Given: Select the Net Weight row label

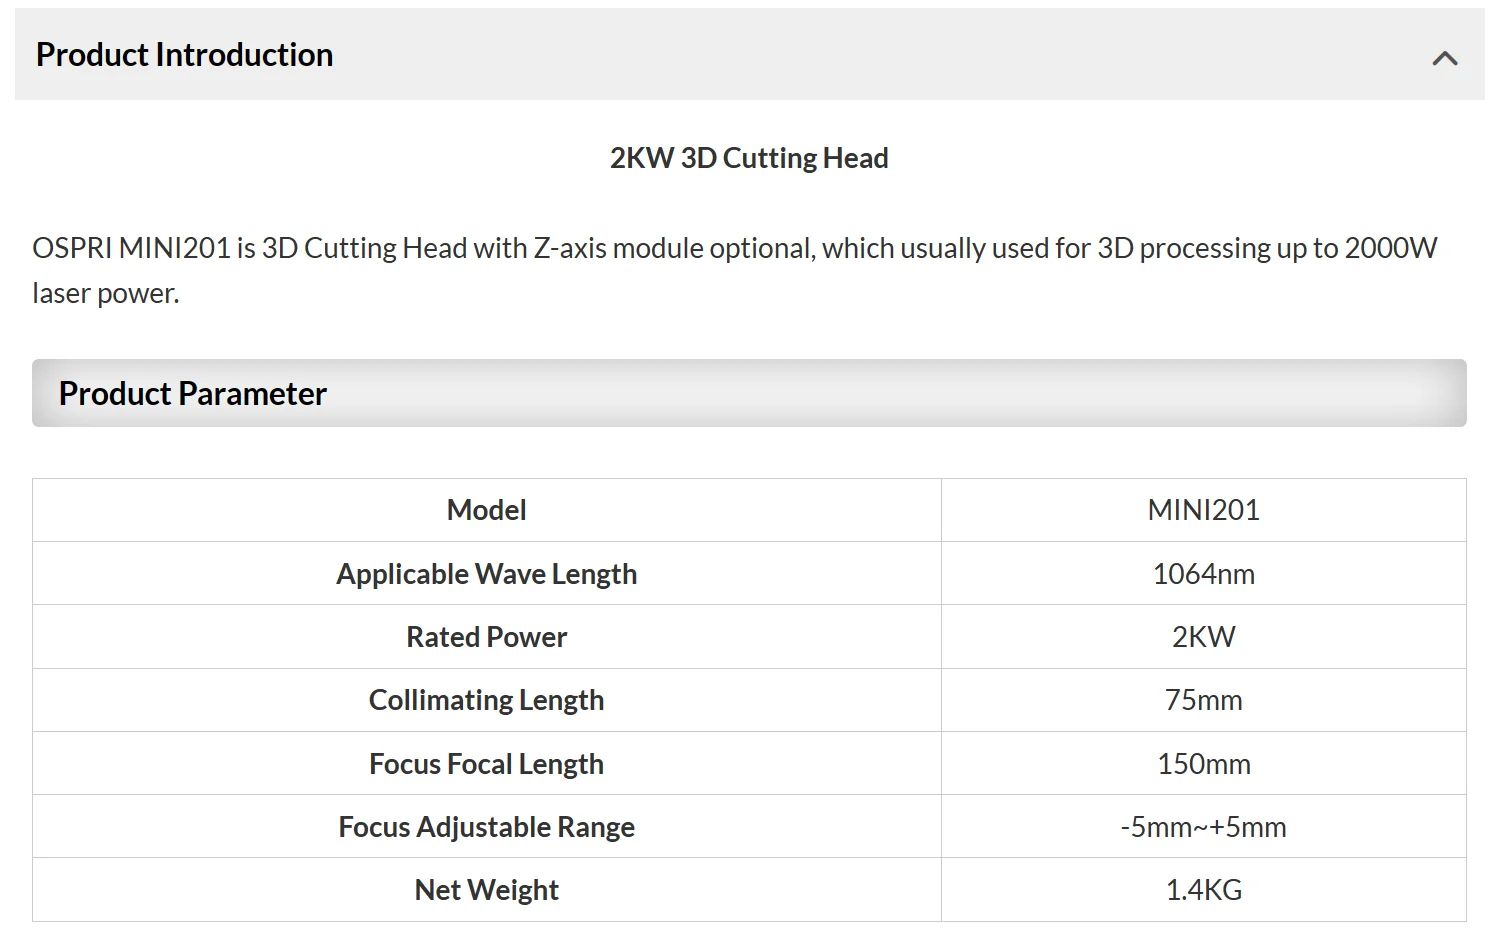Looking at the screenshot, I should (486, 890).
